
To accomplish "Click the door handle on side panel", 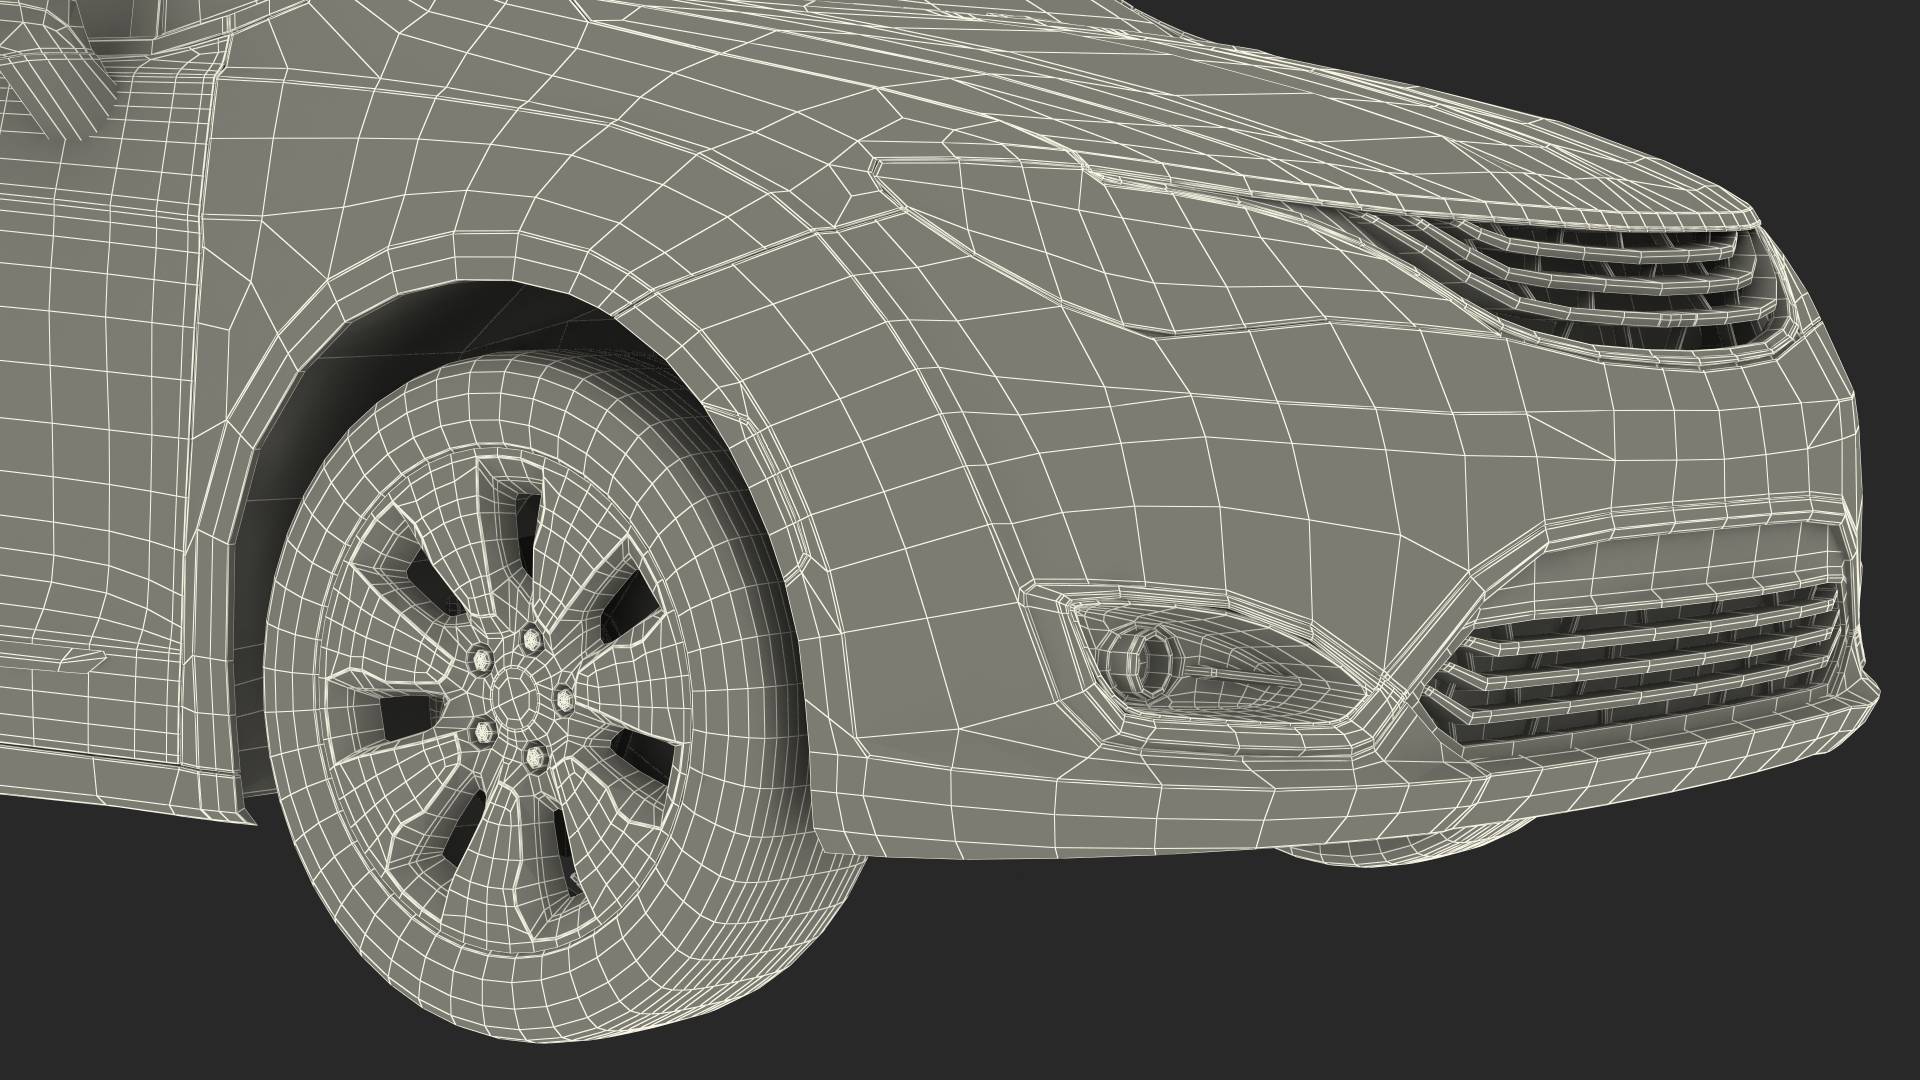I will (82, 660).
